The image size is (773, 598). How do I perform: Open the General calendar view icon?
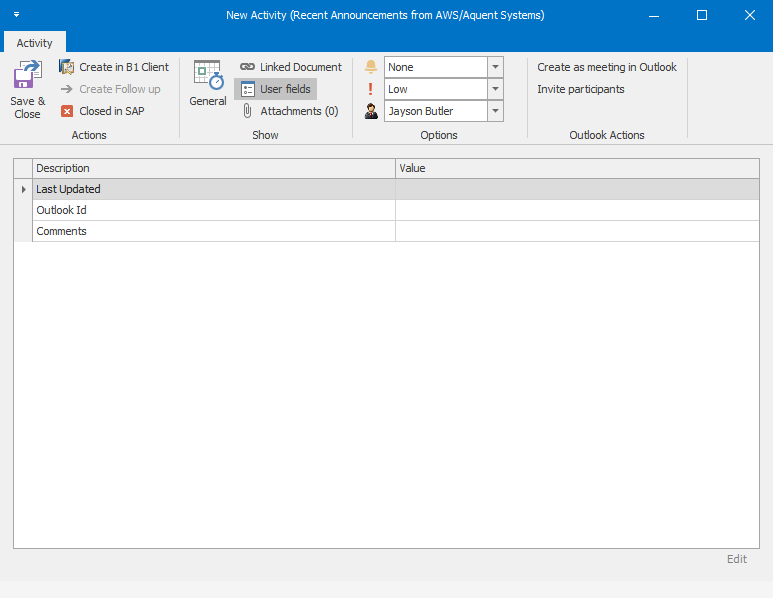208,75
